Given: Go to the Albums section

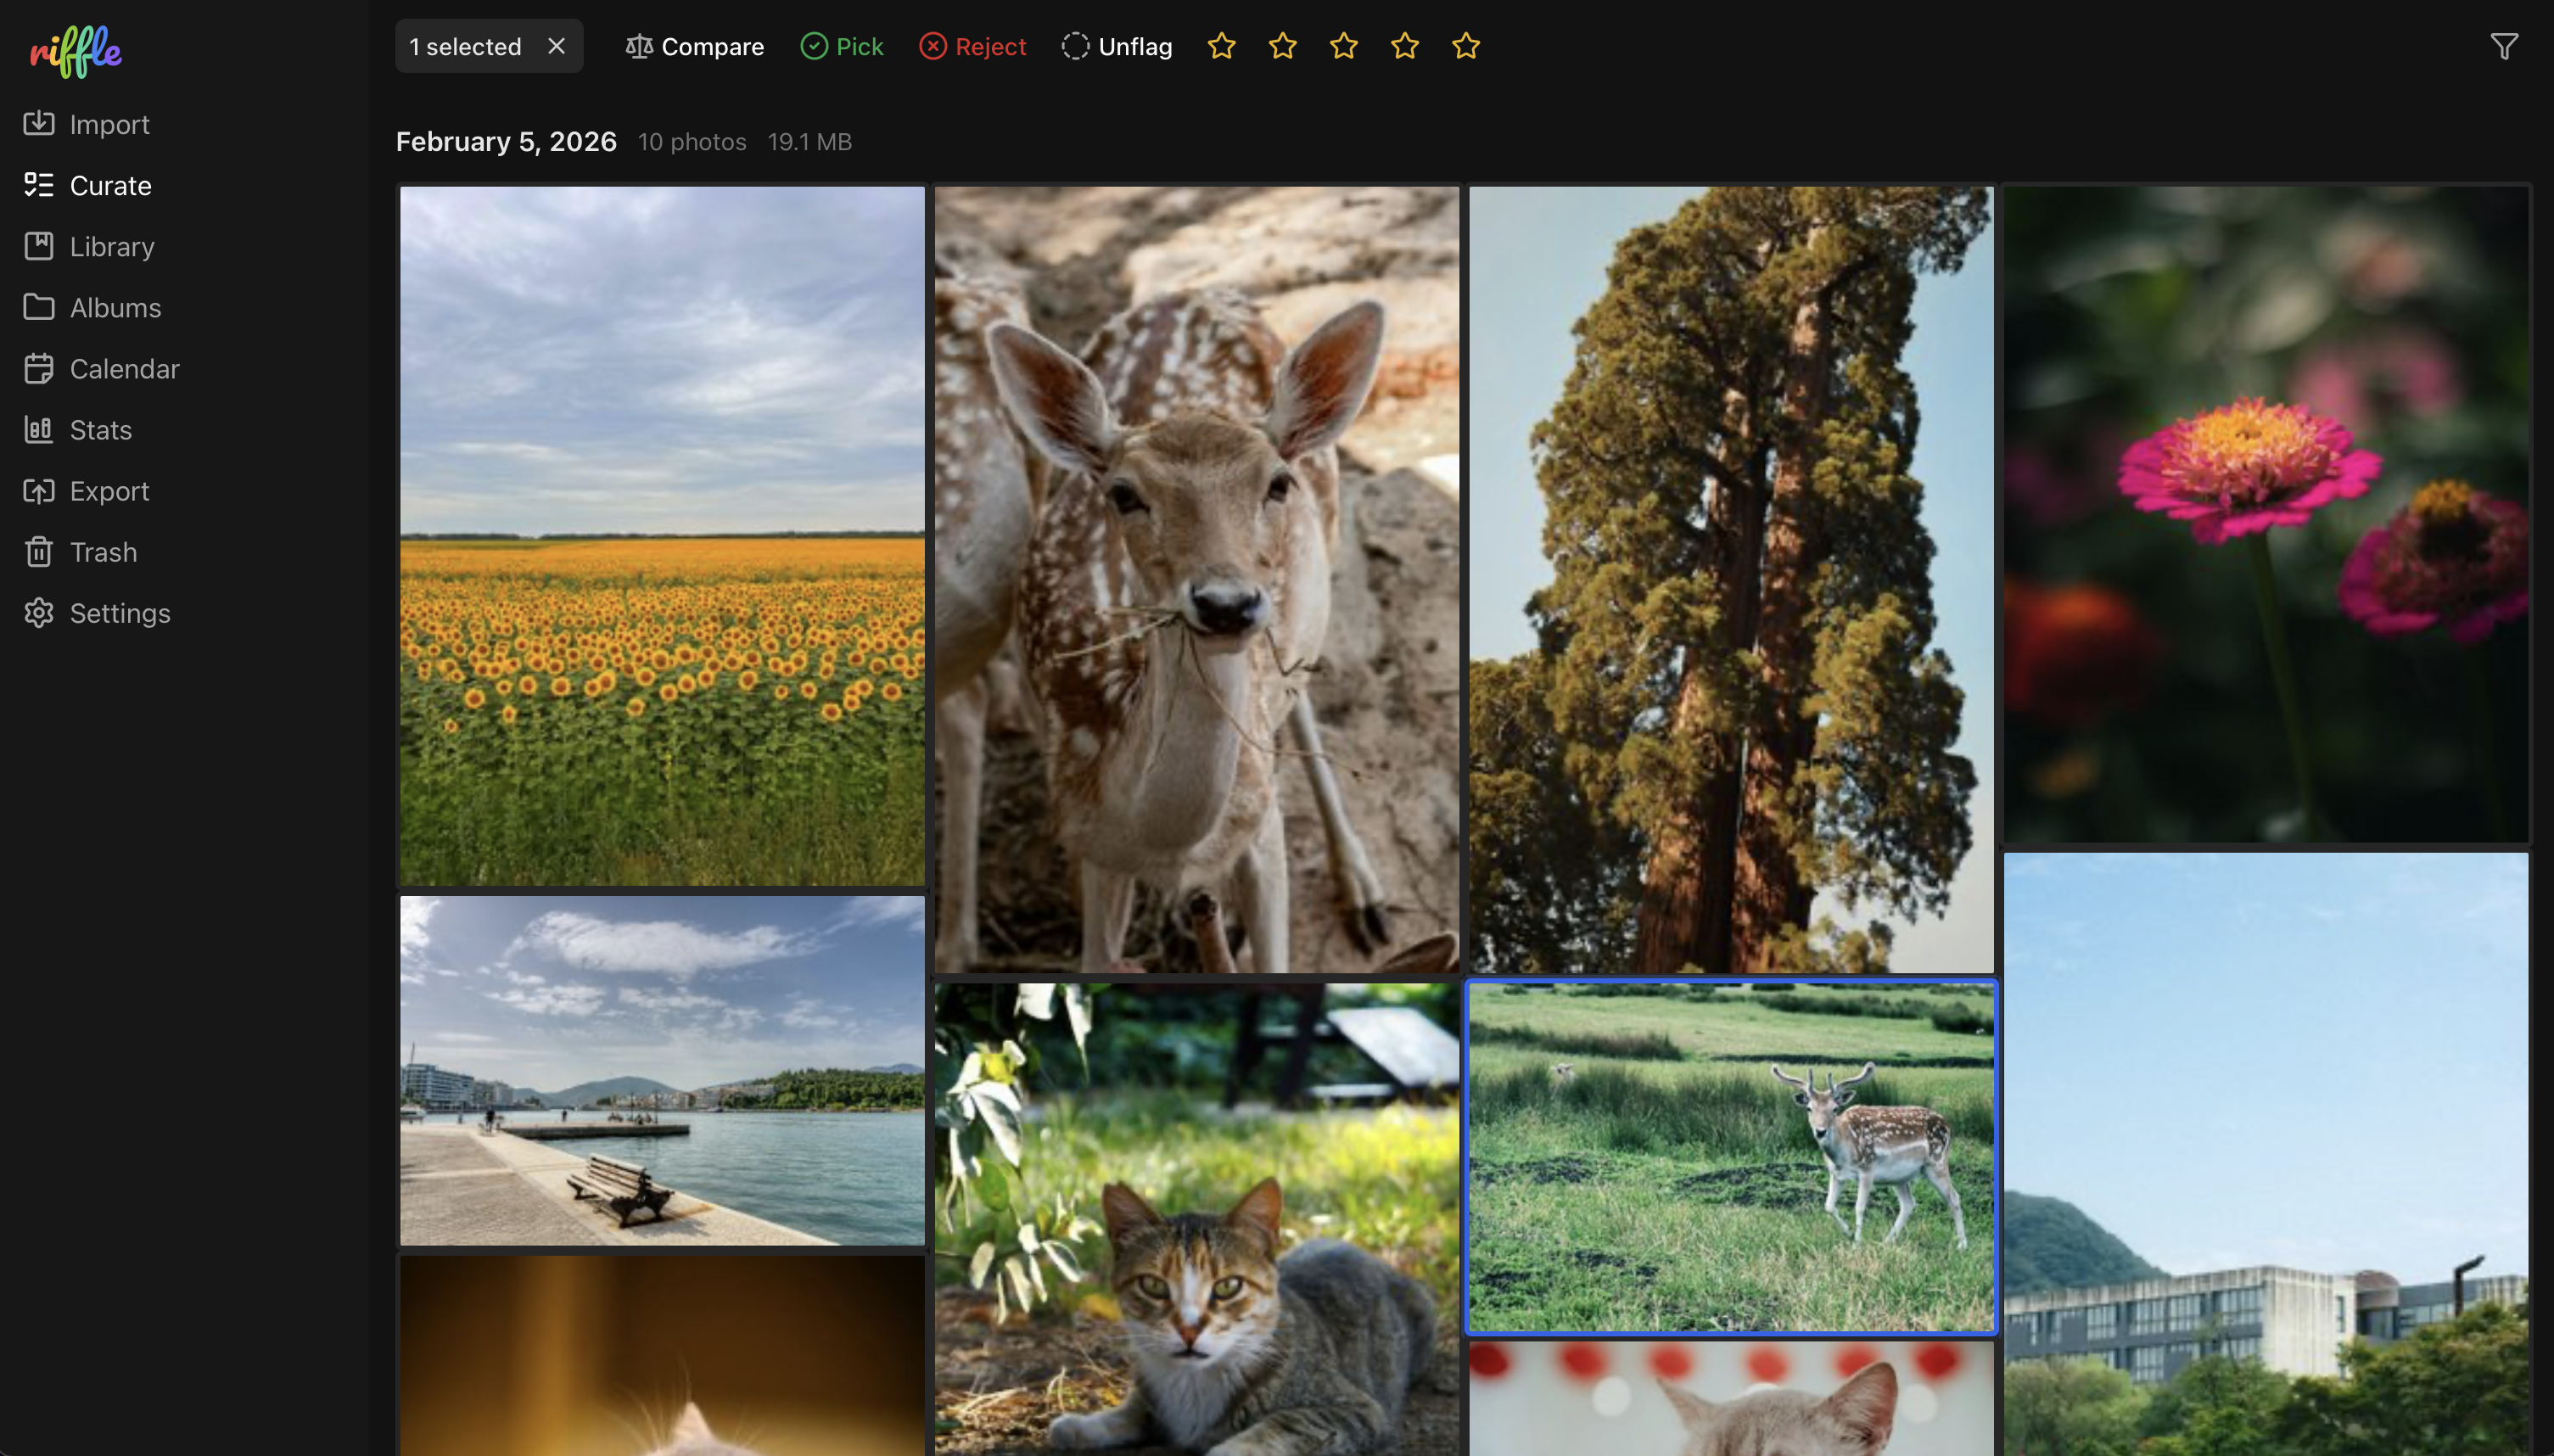Looking at the screenshot, I should coord(114,308).
